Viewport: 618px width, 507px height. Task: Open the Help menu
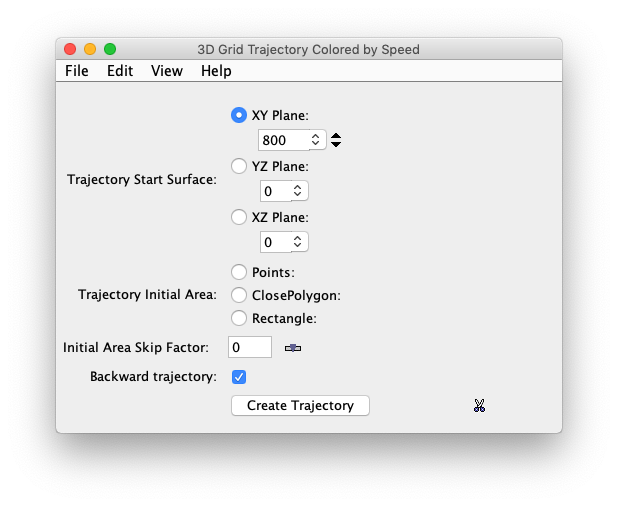[216, 71]
